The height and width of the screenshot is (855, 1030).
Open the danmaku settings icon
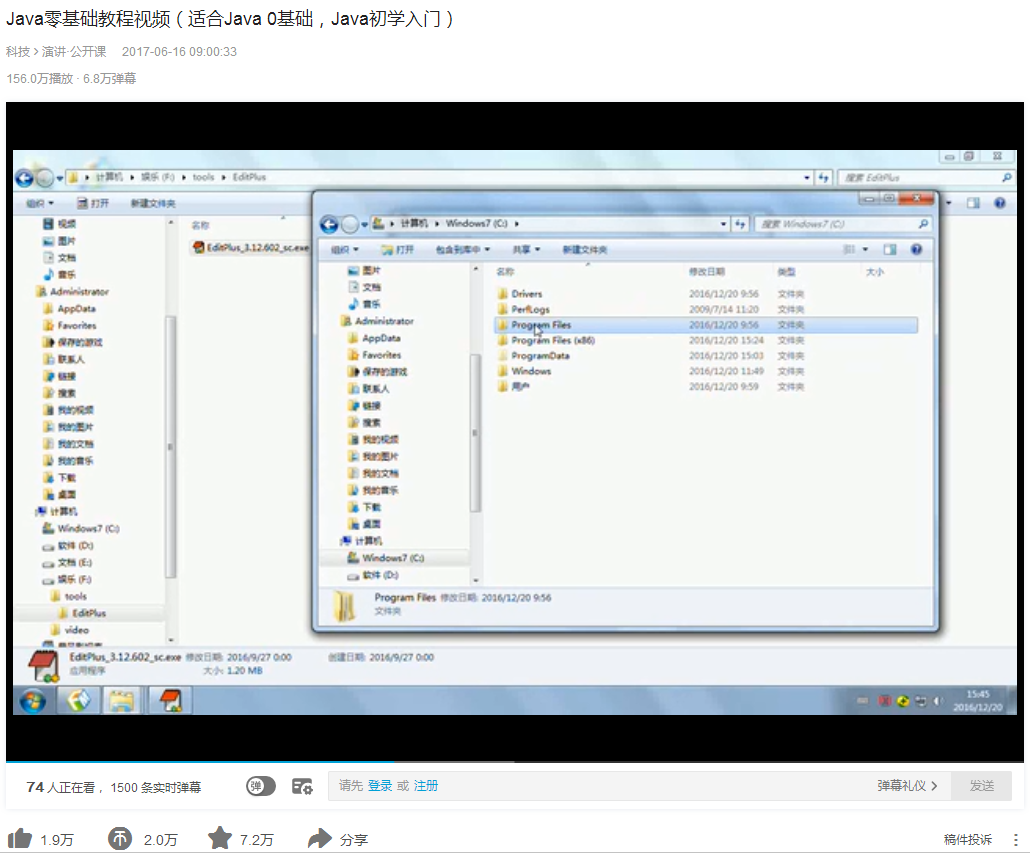pos(302,786)
